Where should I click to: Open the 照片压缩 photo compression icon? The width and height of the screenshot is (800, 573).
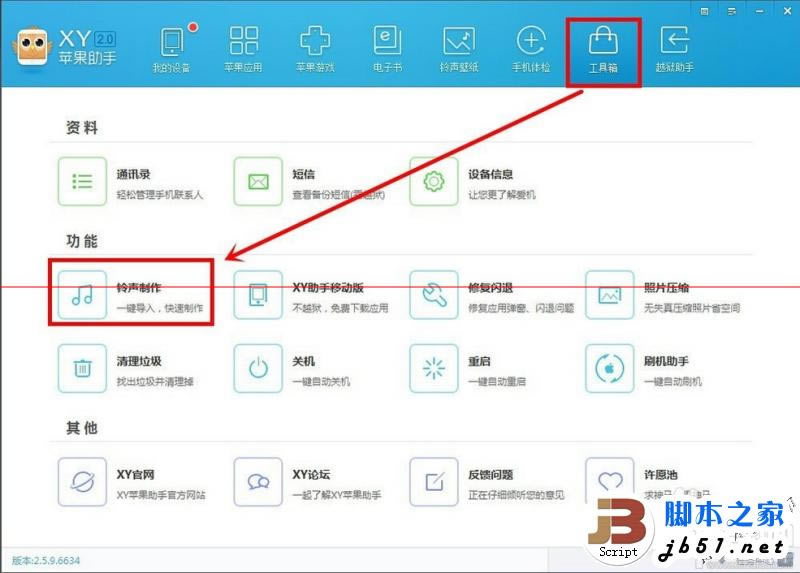pyautogui.click(x=610, y=296)
